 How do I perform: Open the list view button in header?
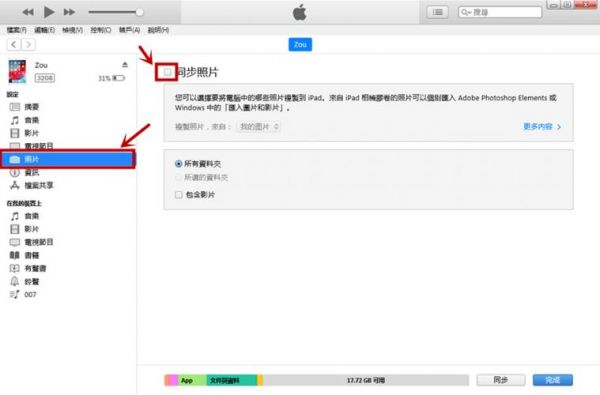tap(437, 12)
